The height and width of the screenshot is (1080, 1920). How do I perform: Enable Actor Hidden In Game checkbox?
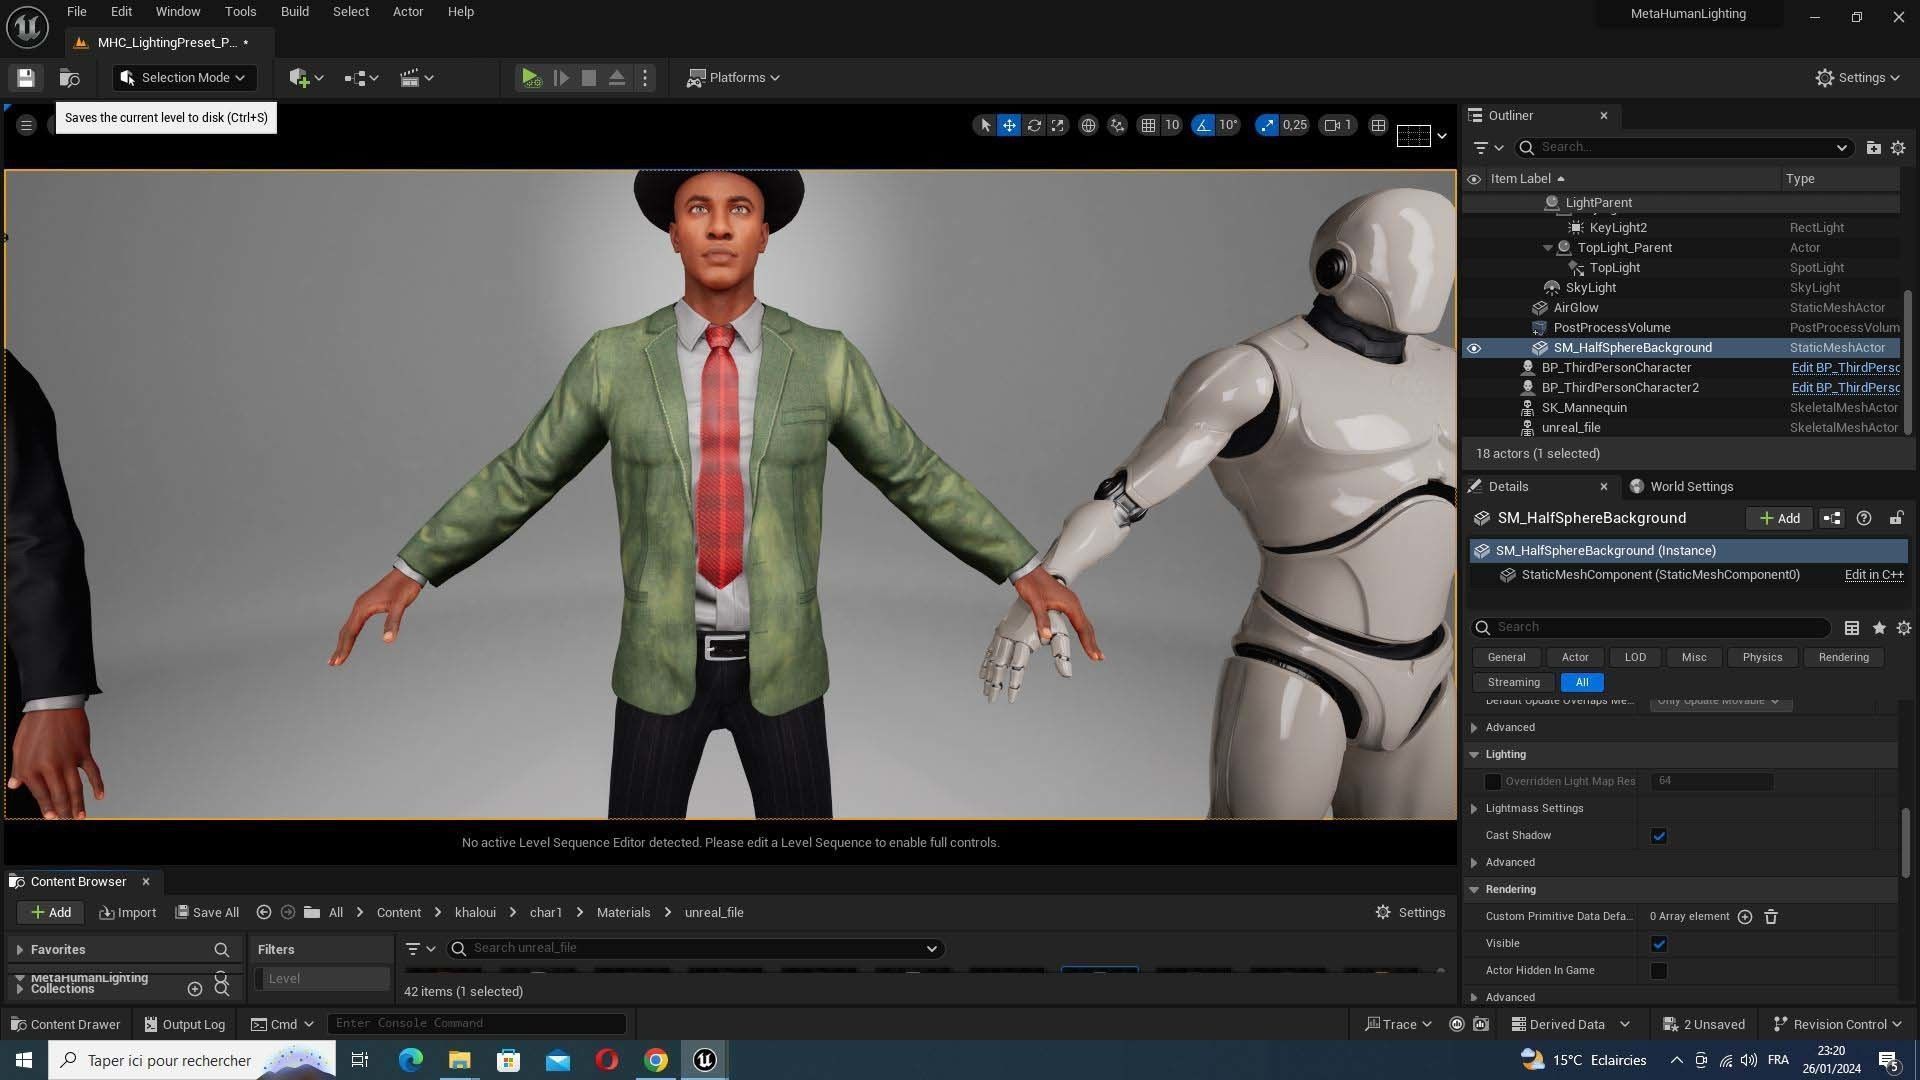1659,971
